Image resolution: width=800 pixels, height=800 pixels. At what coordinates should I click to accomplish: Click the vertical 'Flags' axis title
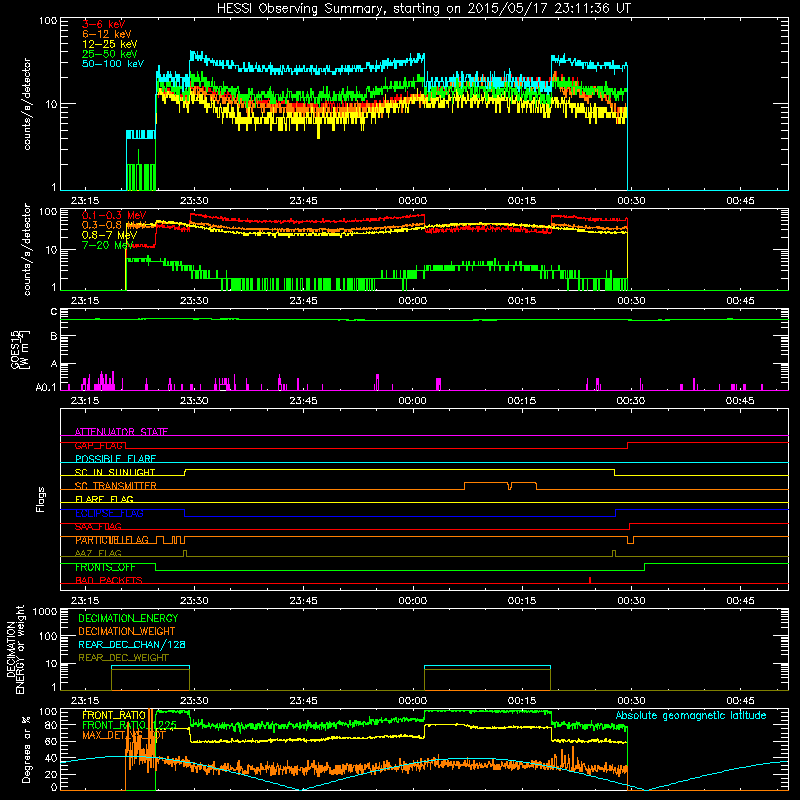(41, 499)
